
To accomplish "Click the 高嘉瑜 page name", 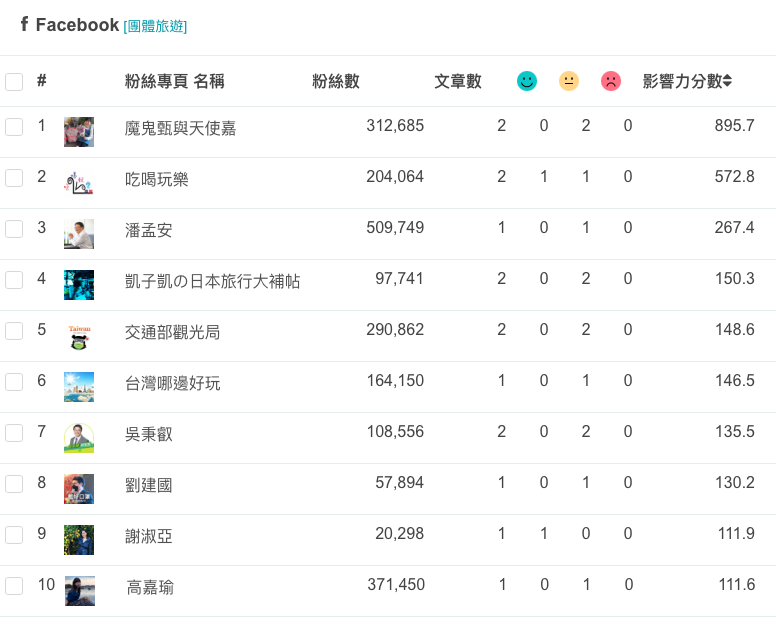I will pos(150,587).
